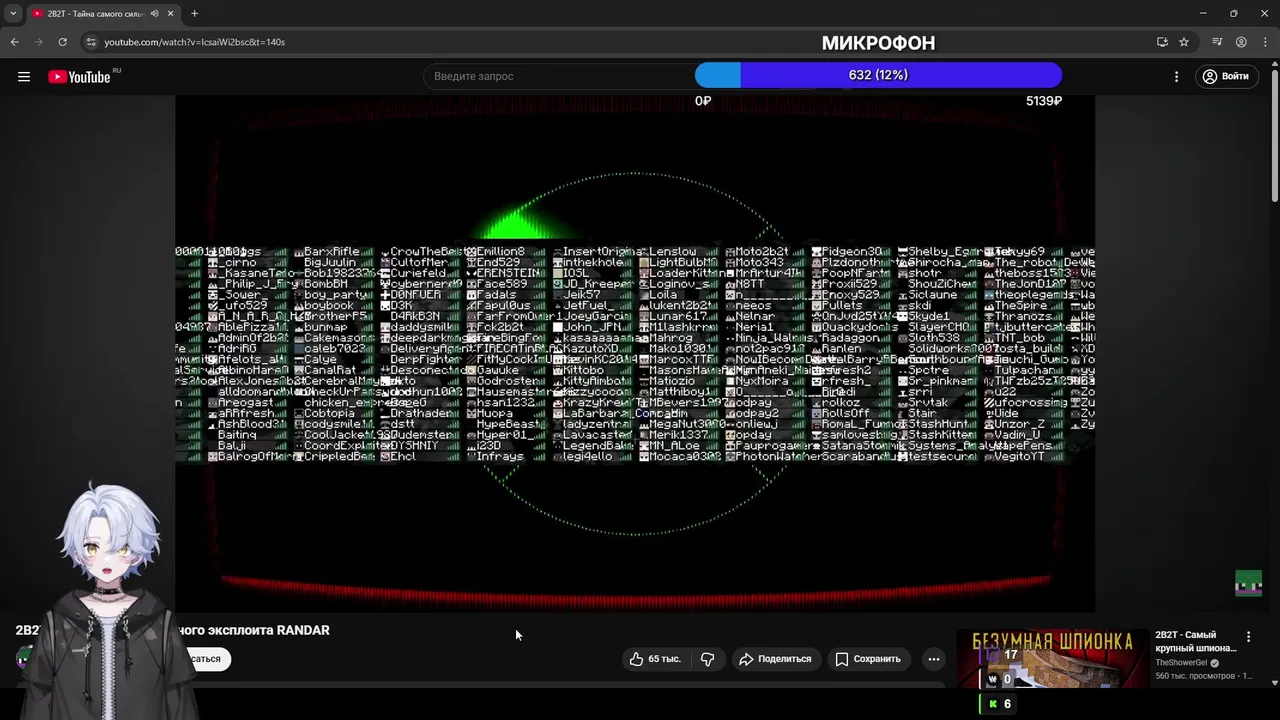Click the Поделиться share button
The width and height of the screenshot is (1280, 720).
(x=775, y=659)
